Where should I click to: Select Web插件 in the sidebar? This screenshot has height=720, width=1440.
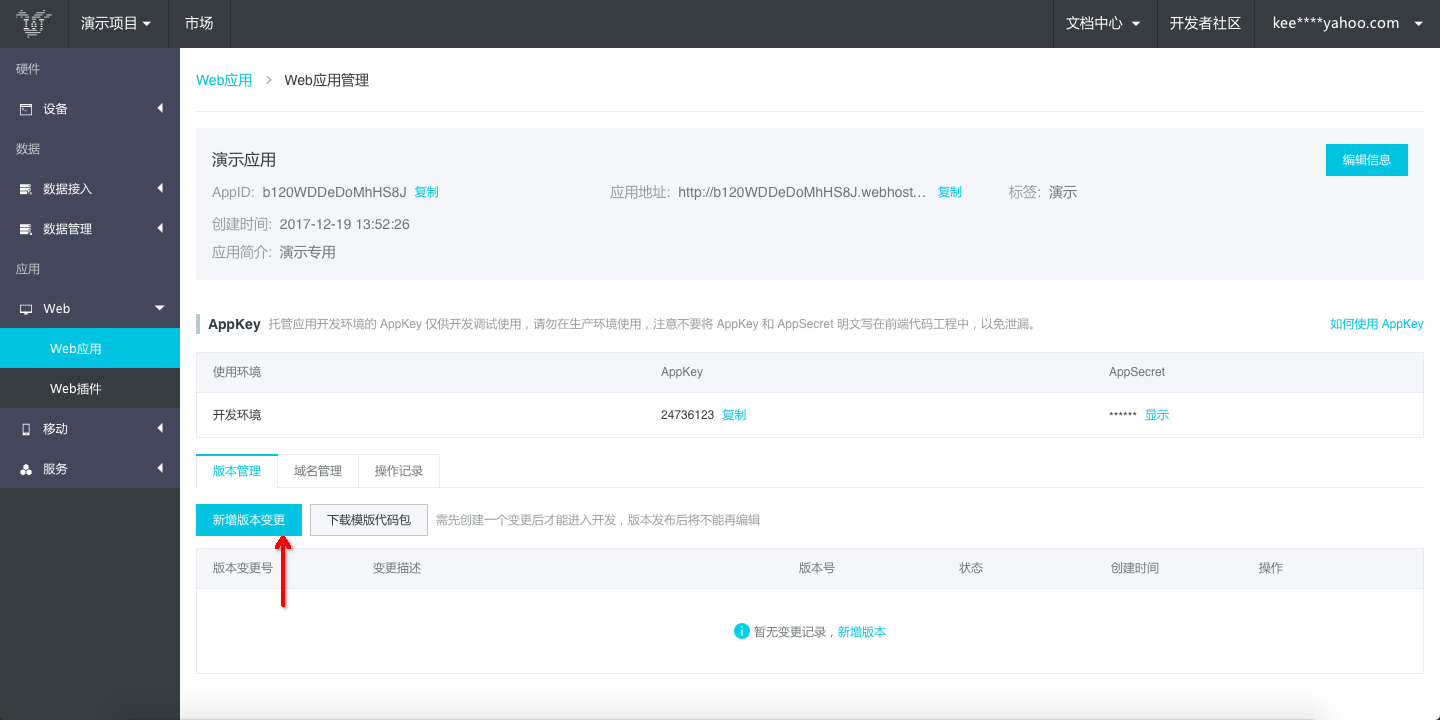(90, 389)
